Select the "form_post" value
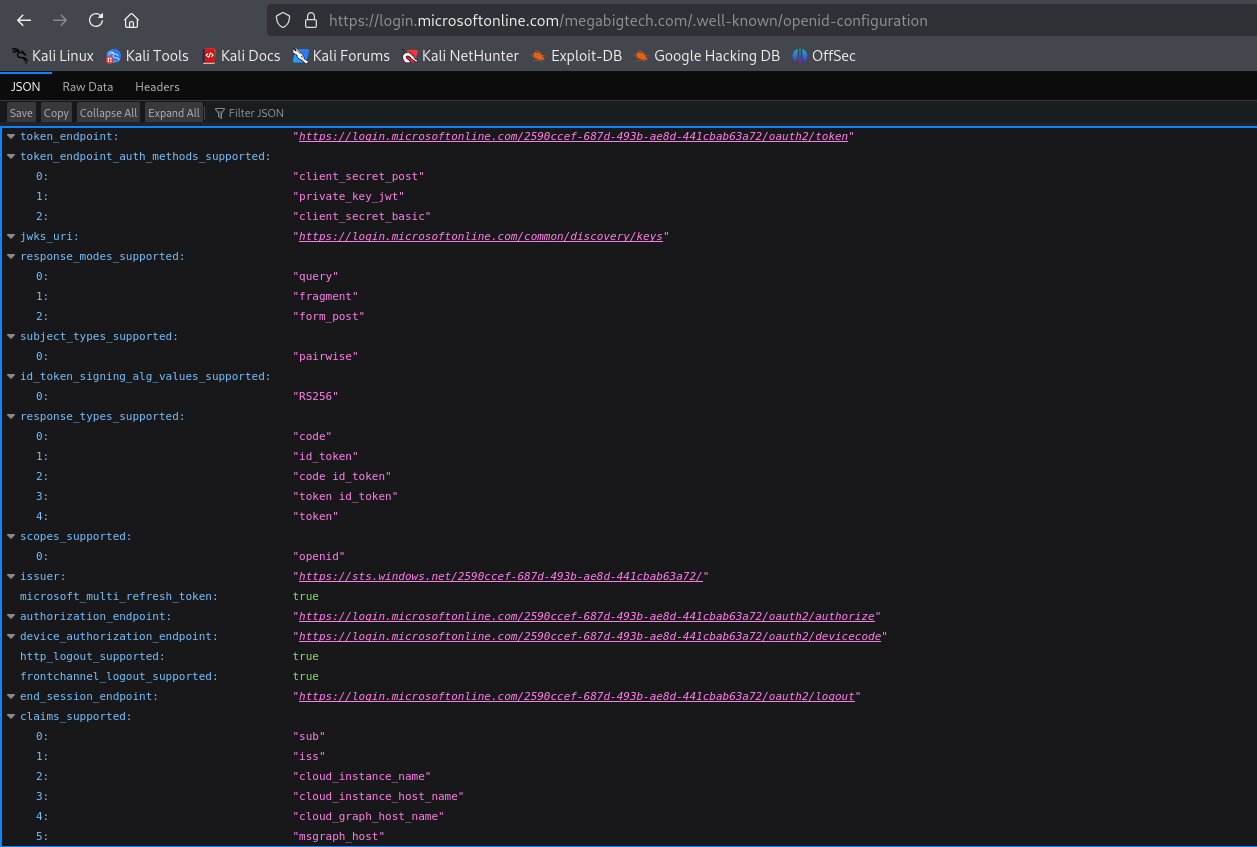The height and width of the screenshot is (847, 1257). point(329,316)
